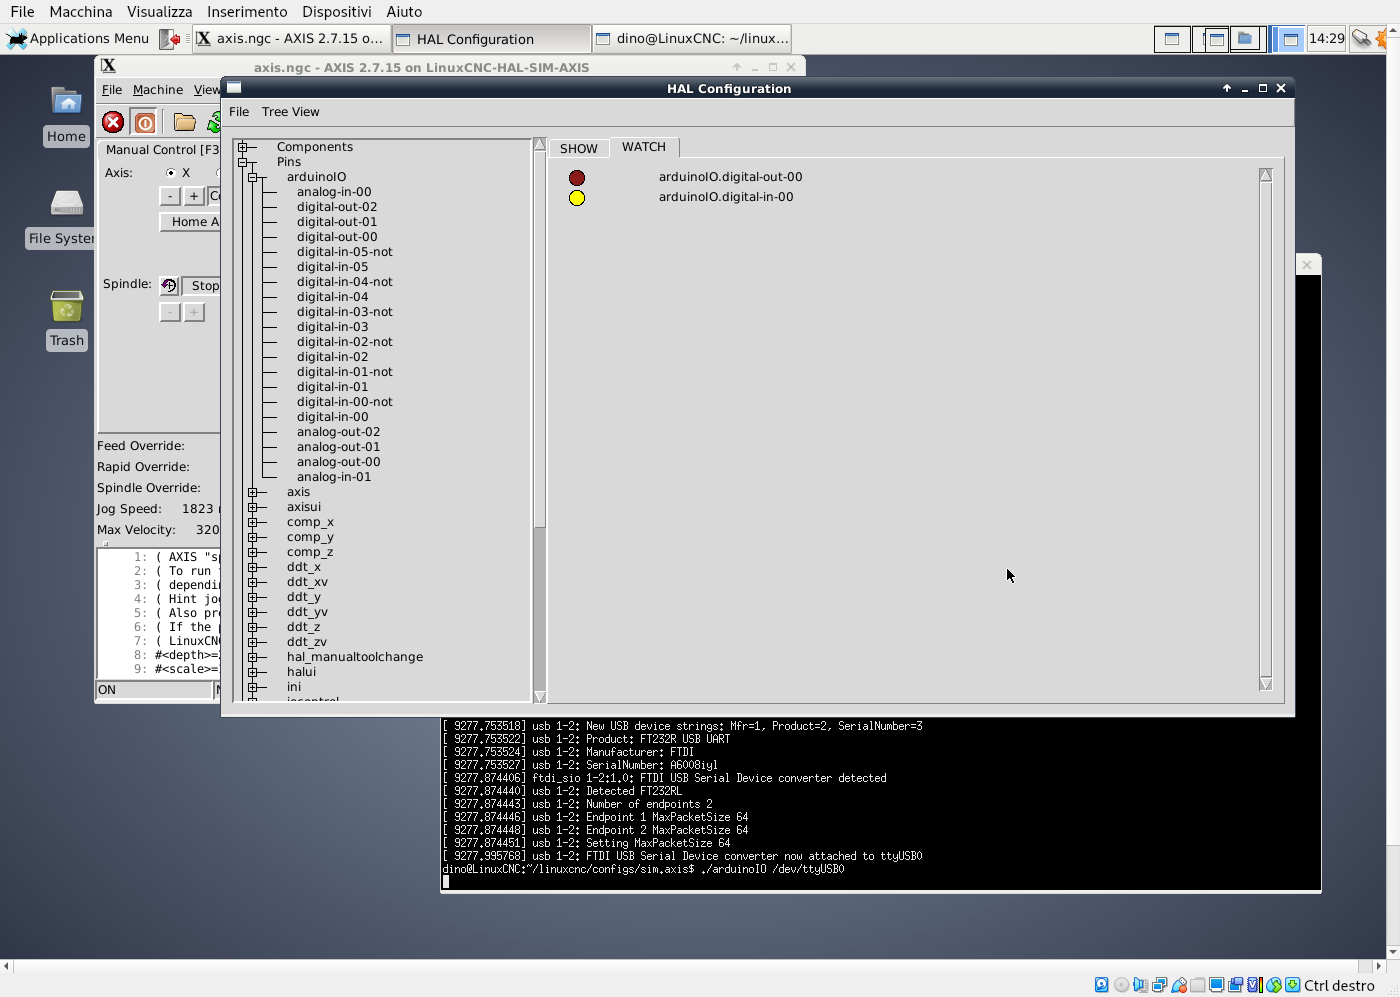The height and width of the screenshot is (997, 1400).
Task: Select analog-out-01 pin in tree
Action: pyautogui.click(x=338, y=447)
